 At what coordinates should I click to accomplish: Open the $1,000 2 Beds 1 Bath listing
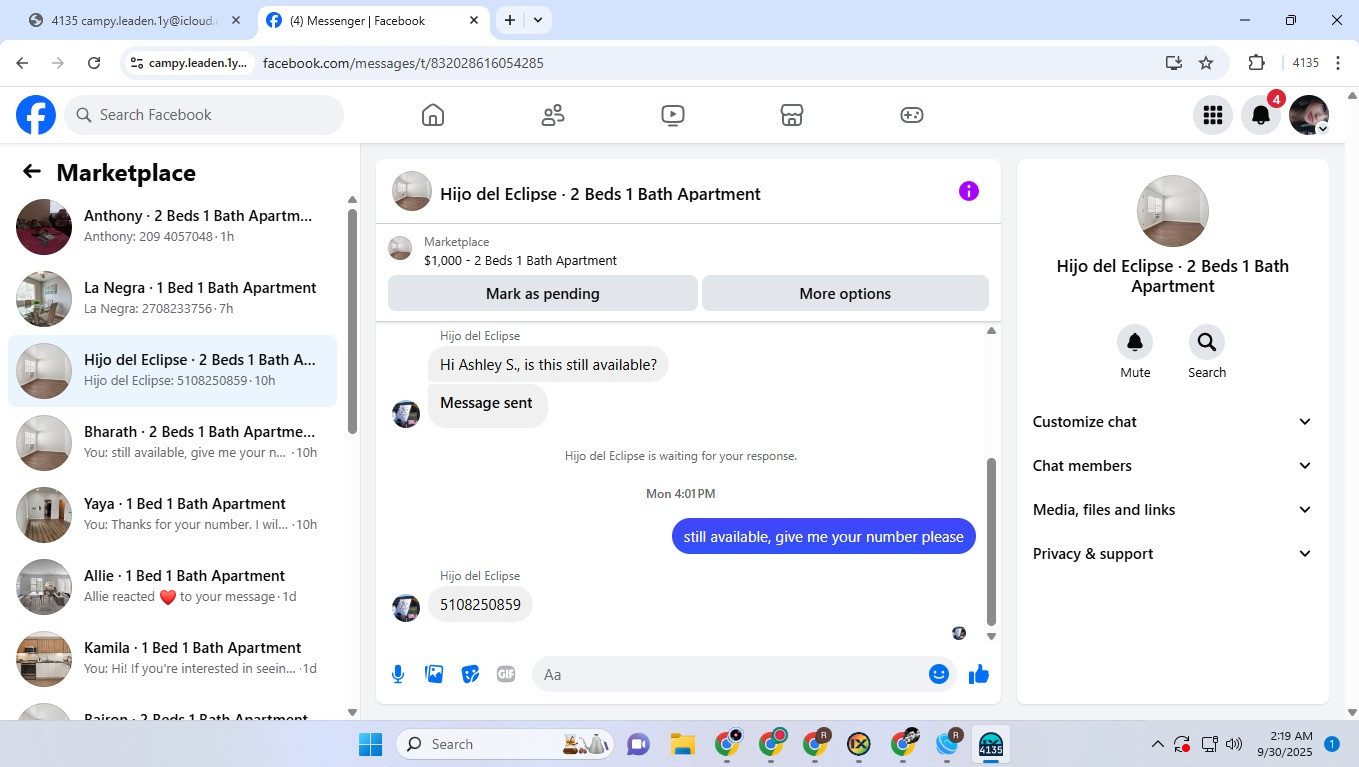tap(520, 260)
